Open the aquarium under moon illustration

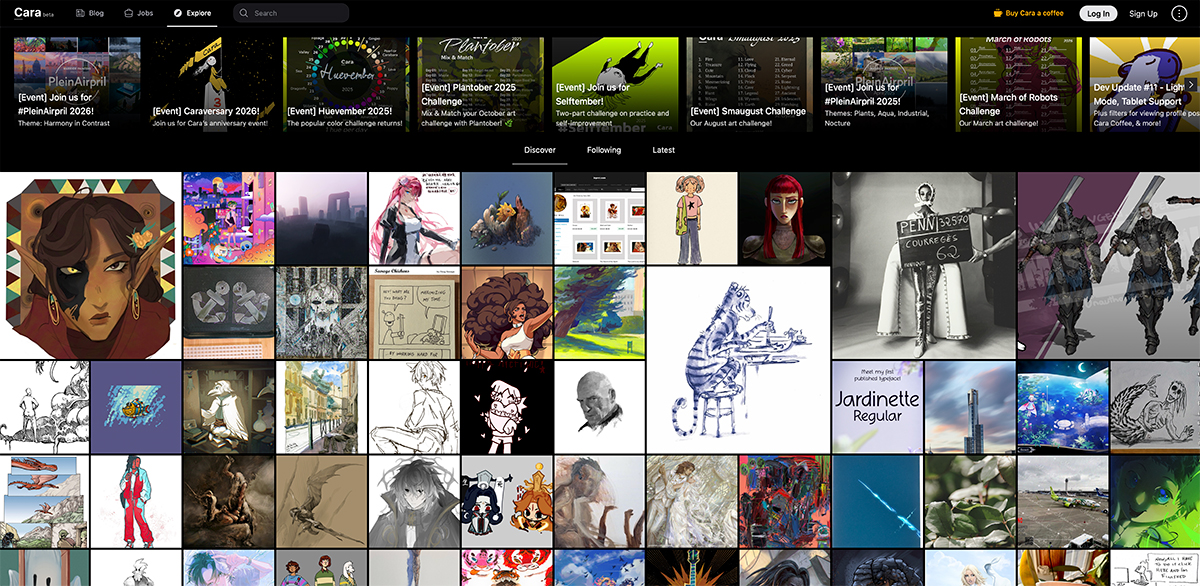tap(1063, 407)
